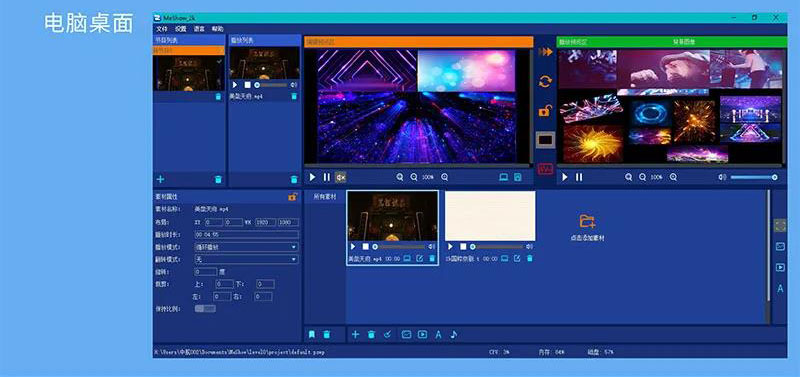Toggle the keep aspect ratio switch

click(x=205, y=309)
